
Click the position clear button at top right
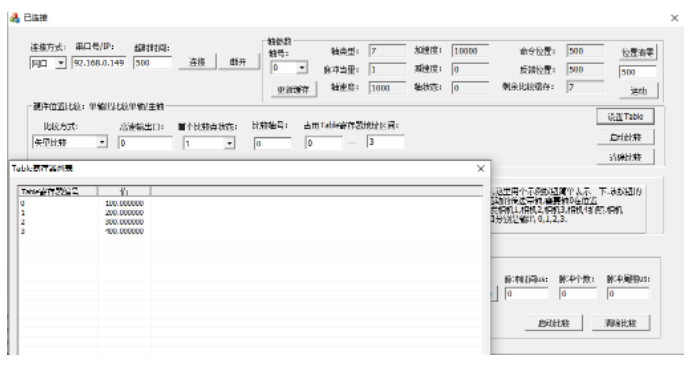pos(637,53)
